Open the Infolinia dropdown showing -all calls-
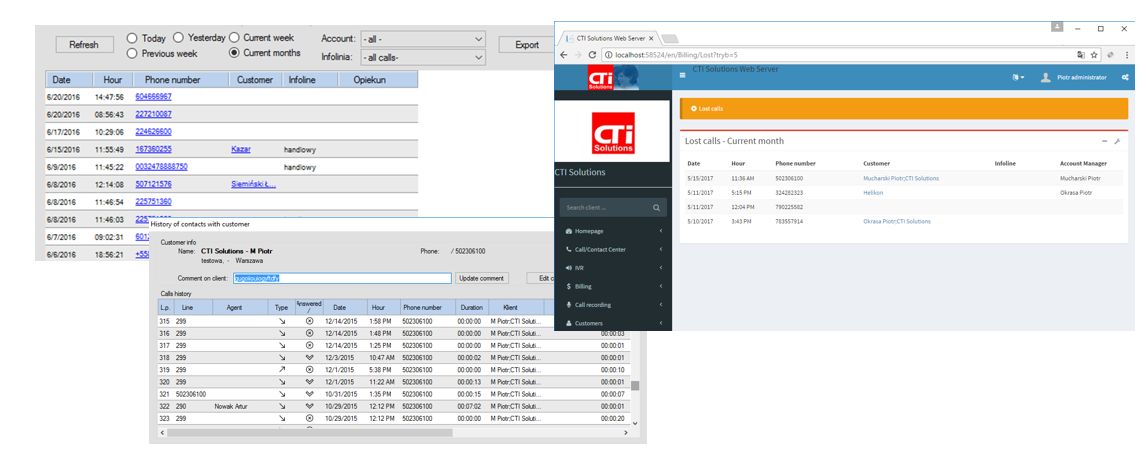The height and width of the screenshot is (453, 1148). (422, 57)
